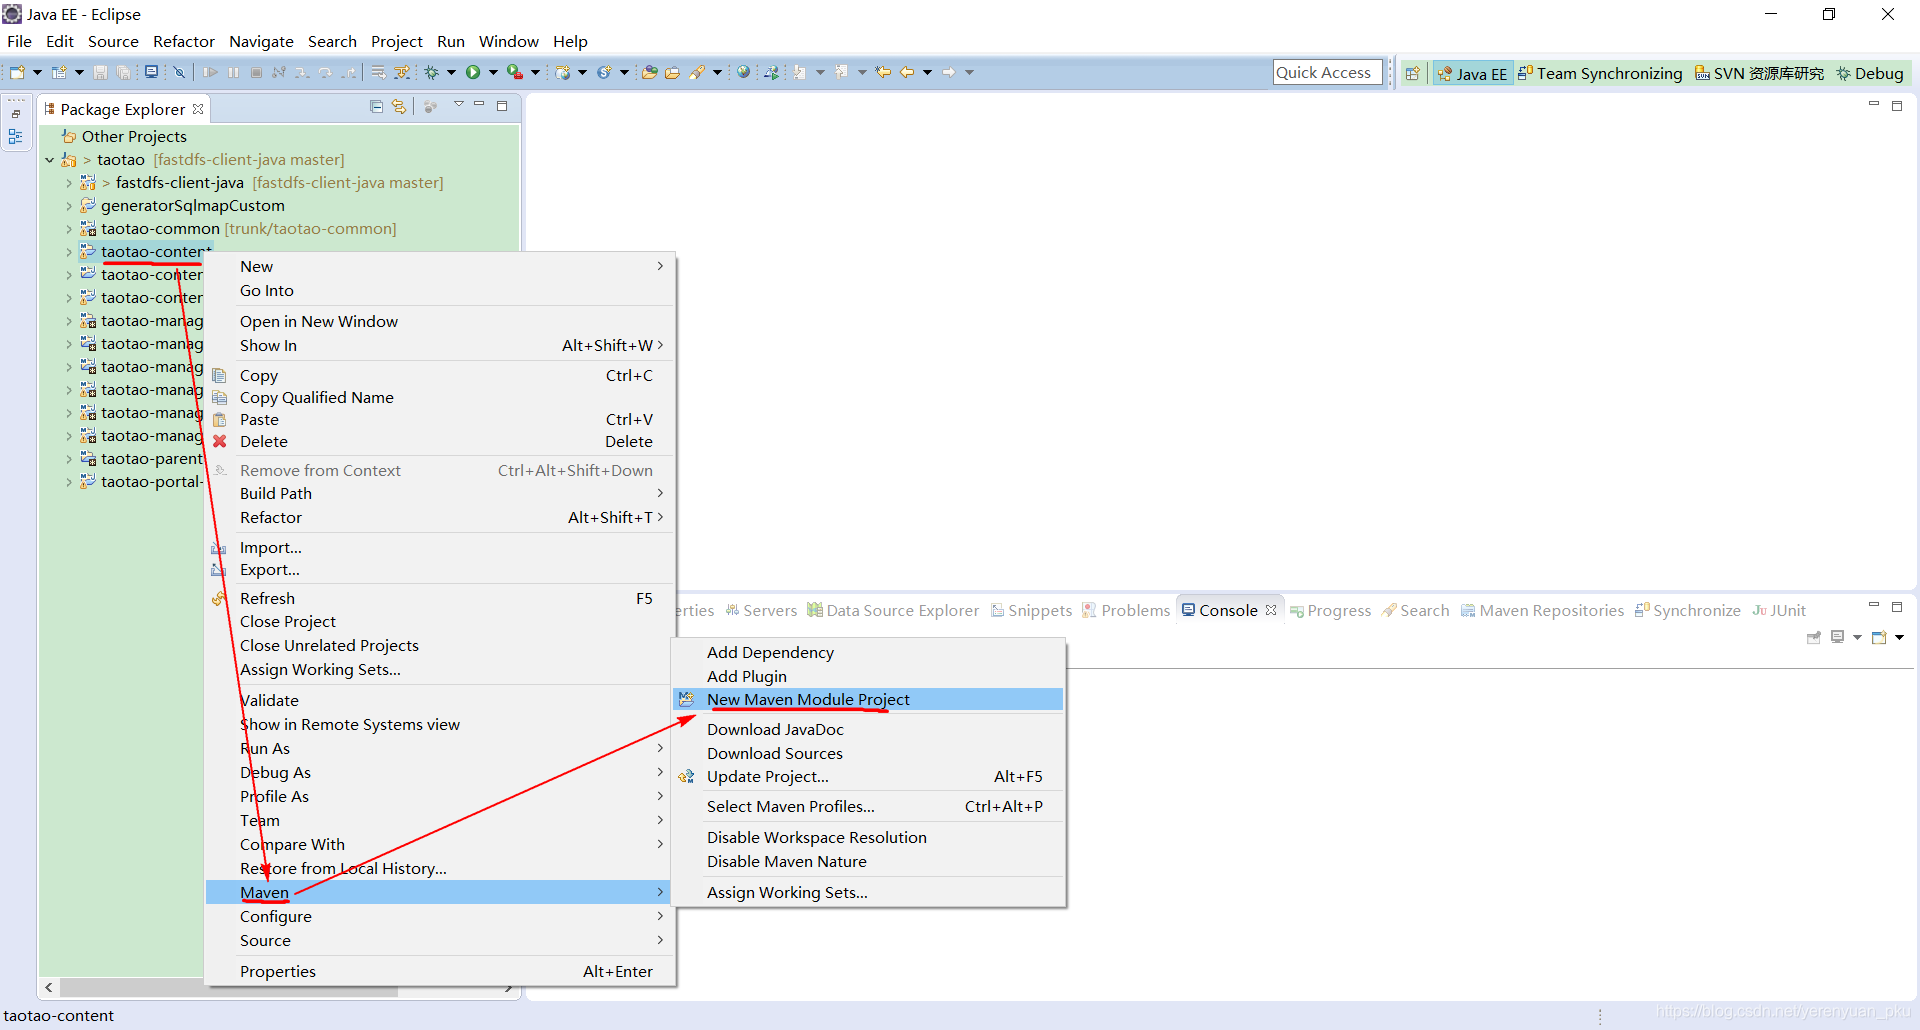Screen dimensions: 1920x1030
Task: Click the Package Explorer horizontal scrollbar
Action: pyautogui.click(x=229, y=988)
